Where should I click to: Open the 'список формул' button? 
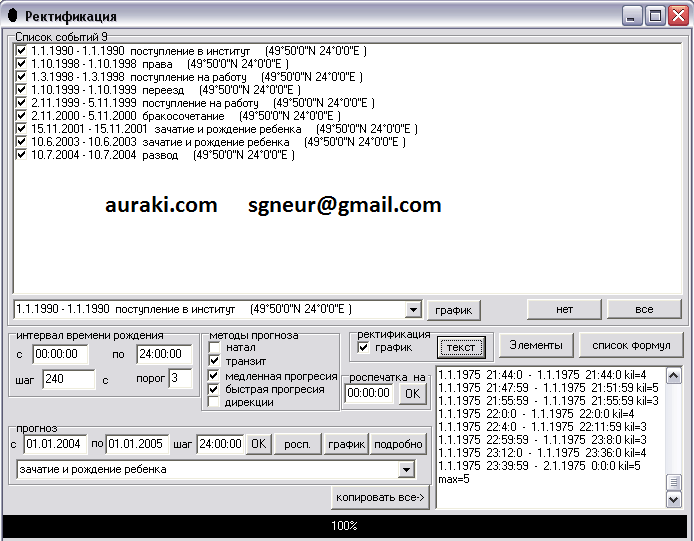(630, 346)
